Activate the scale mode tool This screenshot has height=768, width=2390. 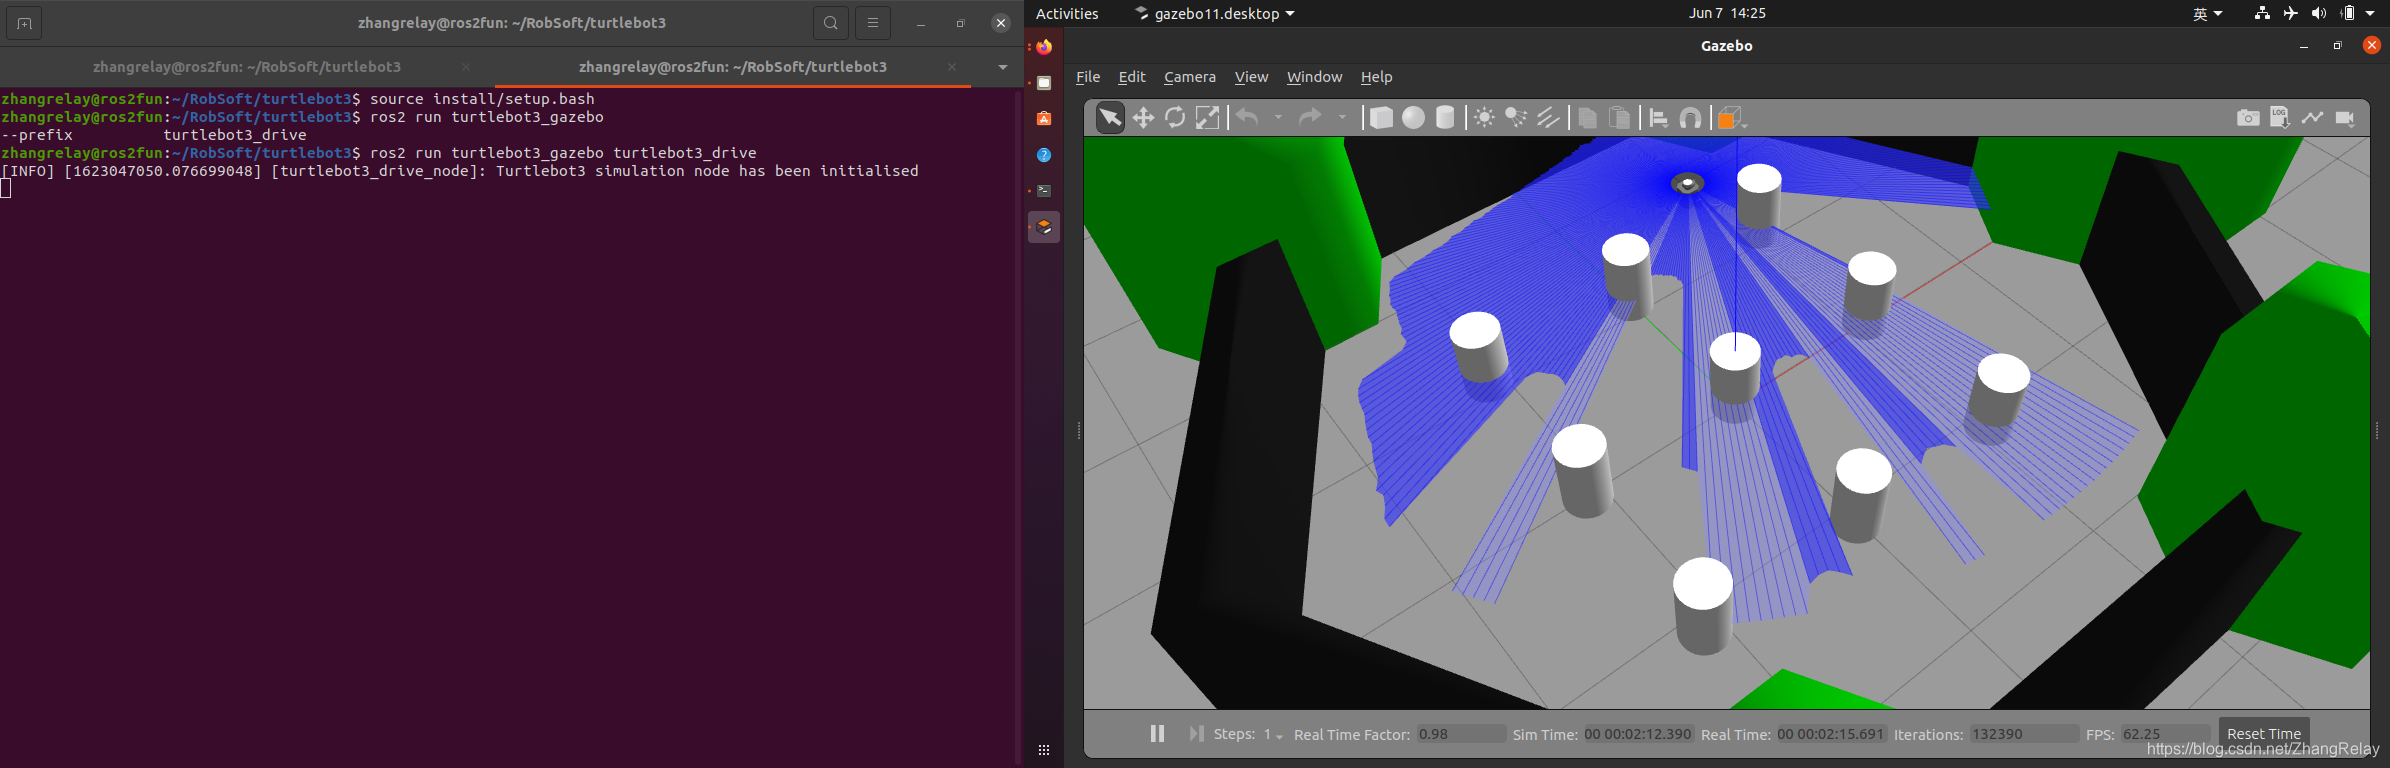pyautogui.click(x=1208, y=118)
